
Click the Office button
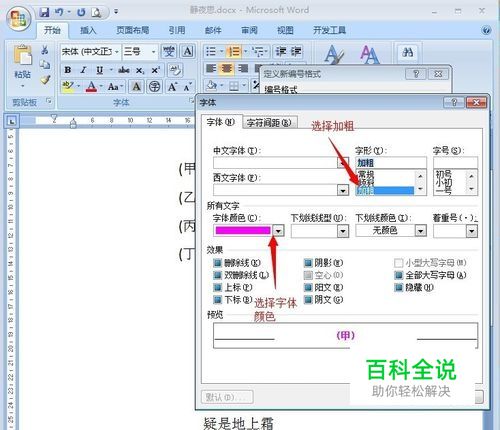click(19, 18)
